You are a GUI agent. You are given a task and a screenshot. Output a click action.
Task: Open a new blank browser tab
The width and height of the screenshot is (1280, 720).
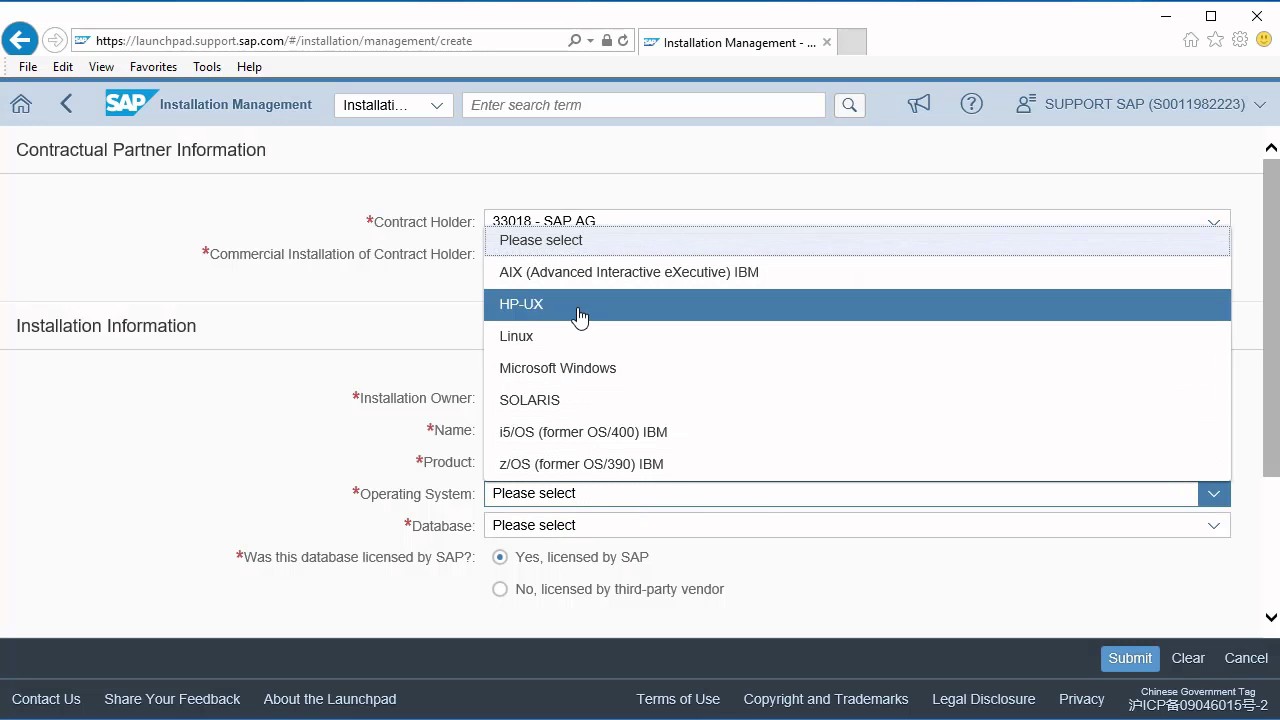[x=851, y=42]
